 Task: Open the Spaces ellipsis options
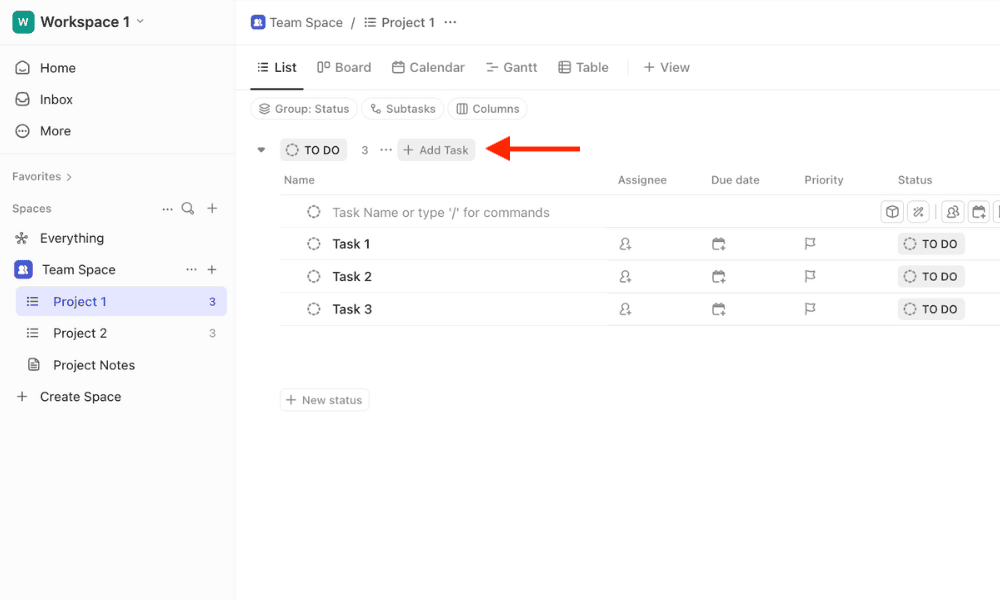(167, 209)
